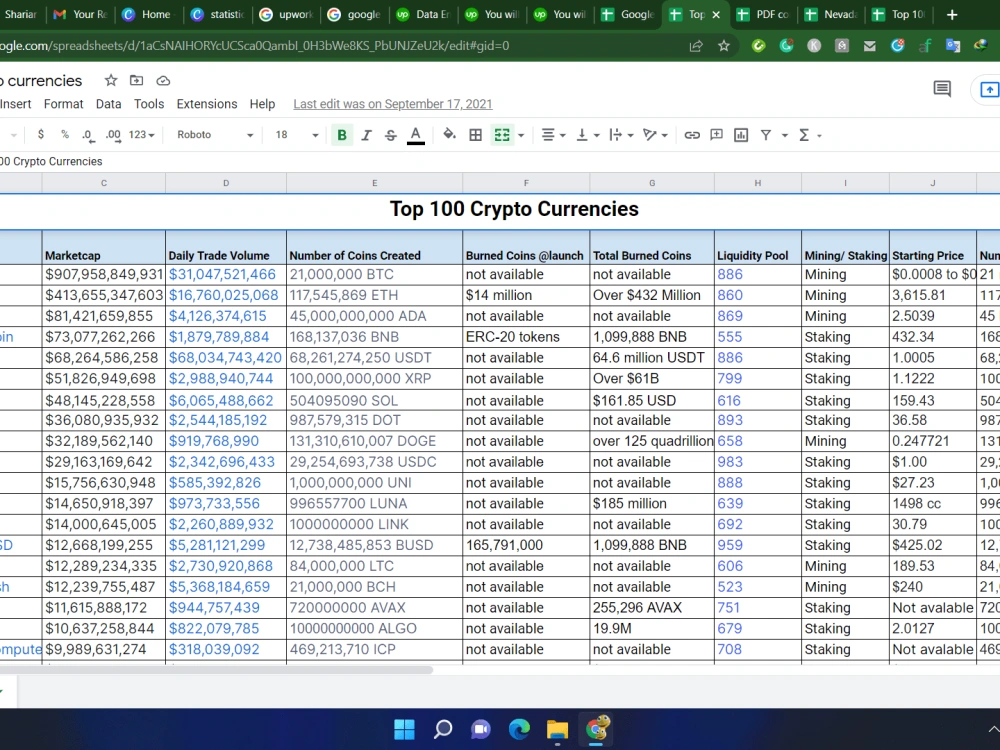This screenshot has width=1000, height=750.
Task: Select the Top 100 Crypto Currencies title cell
Action: tap(514, 209)
